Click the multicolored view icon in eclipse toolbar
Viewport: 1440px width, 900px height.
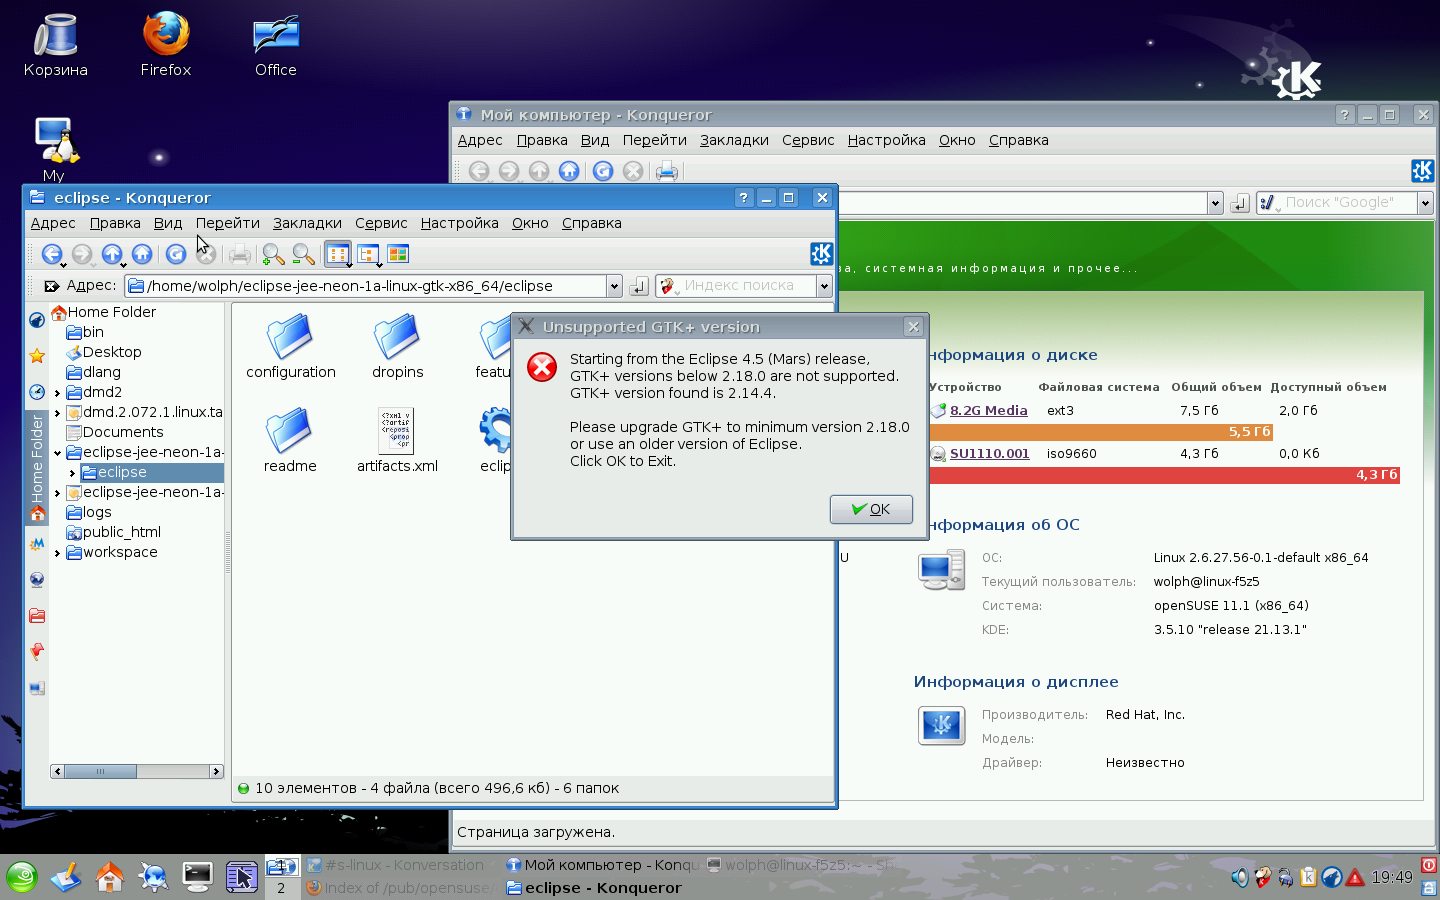pyautogui.click(x=398, y=254)
